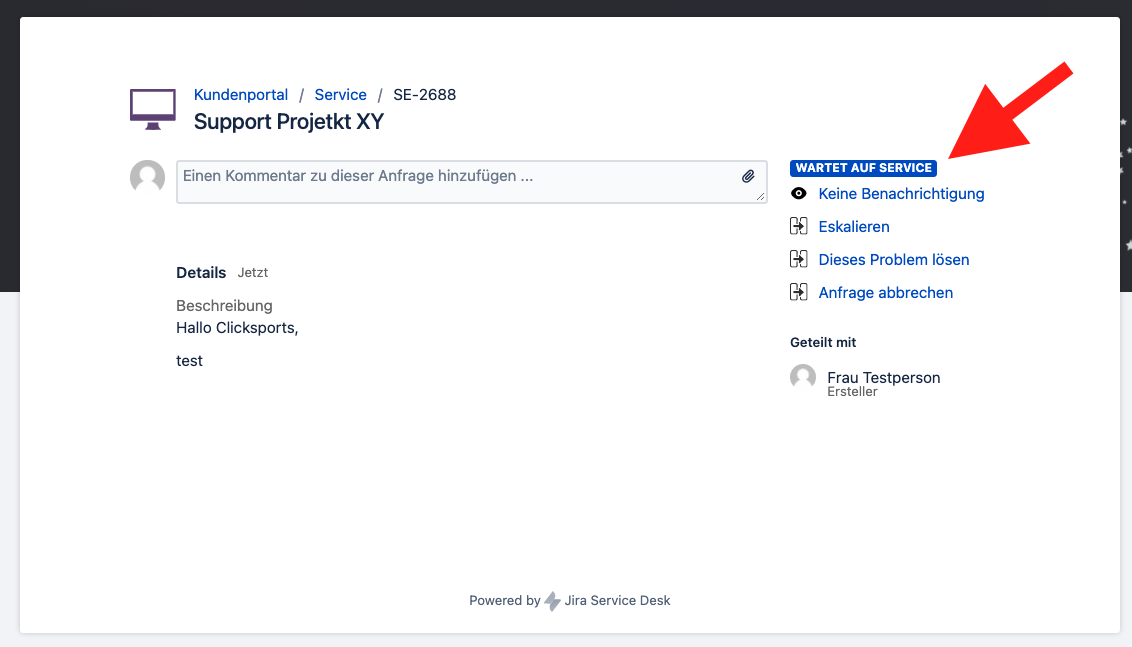Click the SE-2688 issue key
Image resolution: width=1132 pixels, height=647 pixels.
coord(424,95)
